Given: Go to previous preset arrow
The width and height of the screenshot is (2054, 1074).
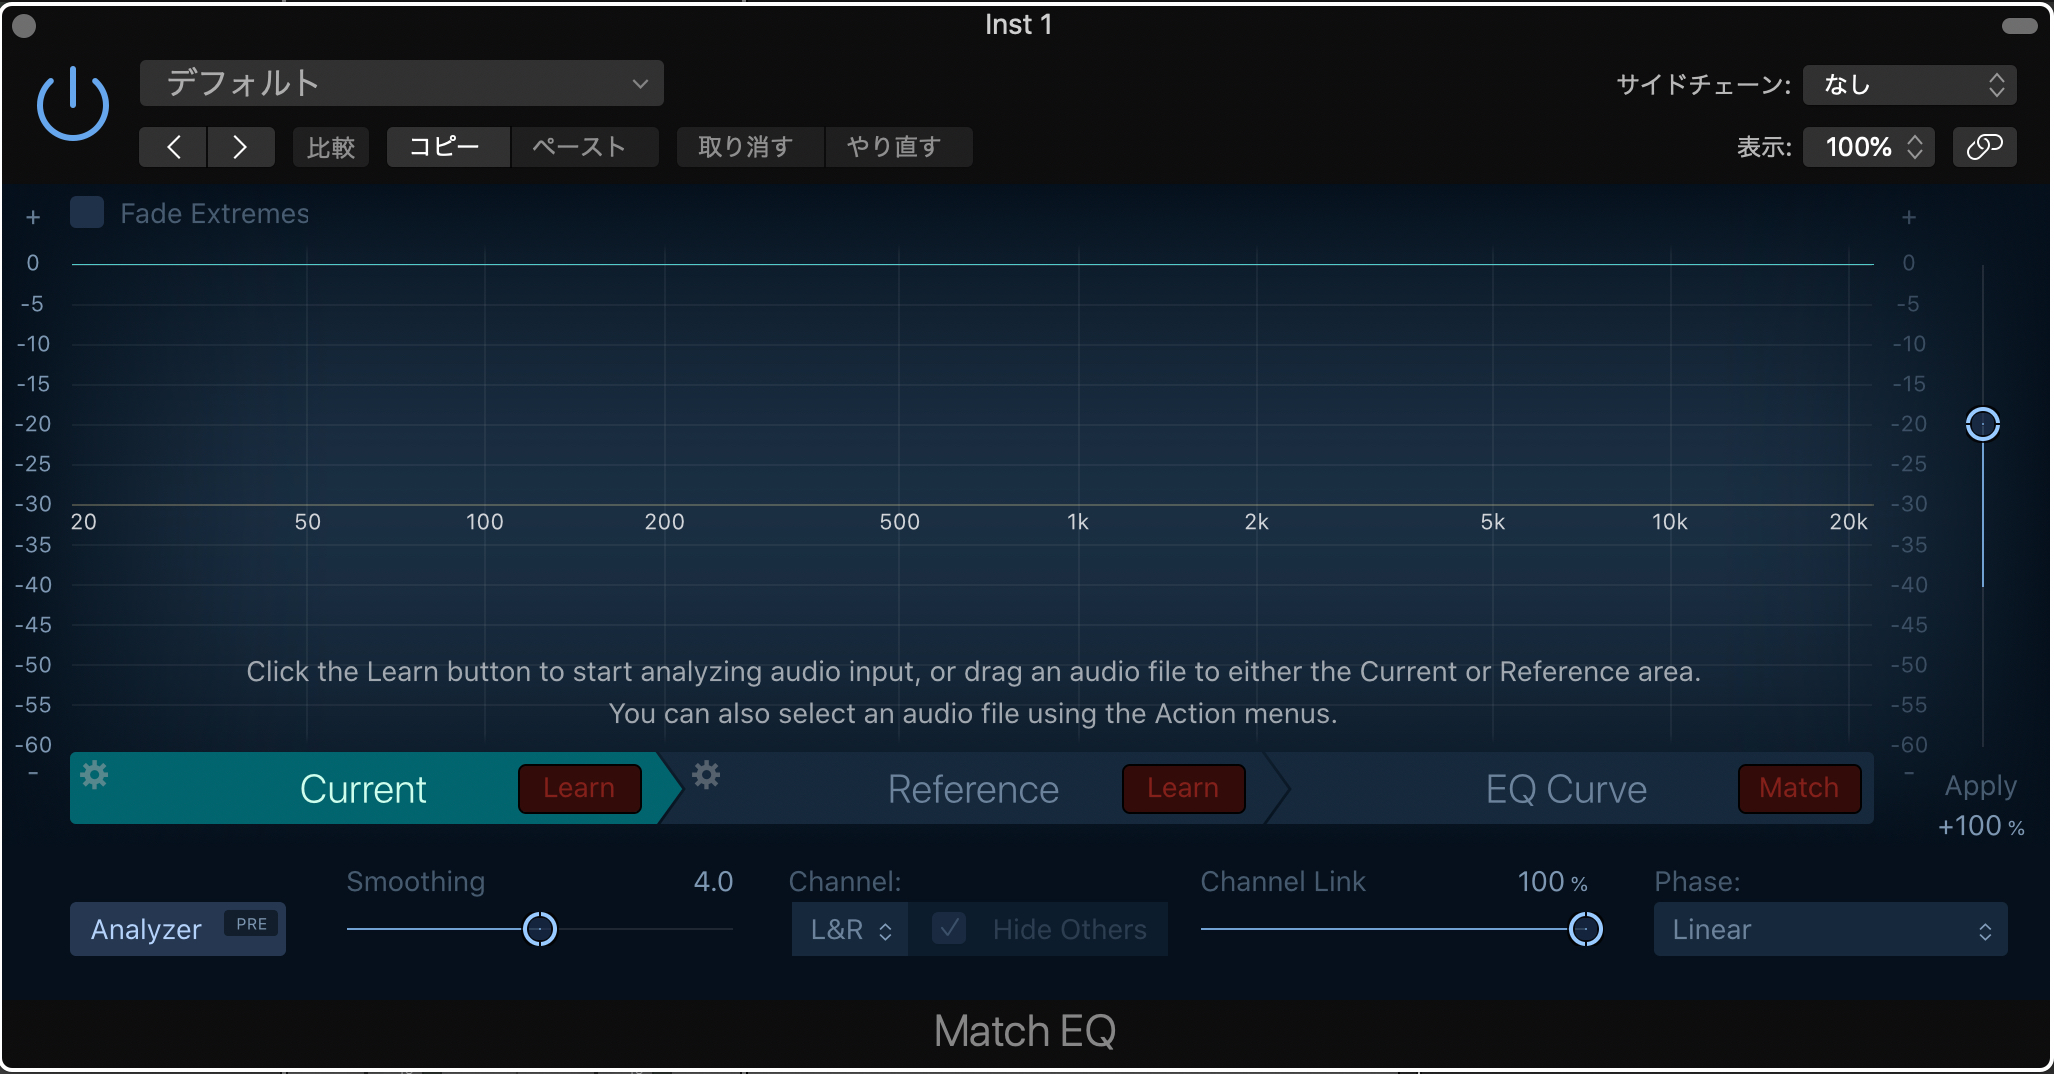Looking at the screenshot, I should click(173, 147).
